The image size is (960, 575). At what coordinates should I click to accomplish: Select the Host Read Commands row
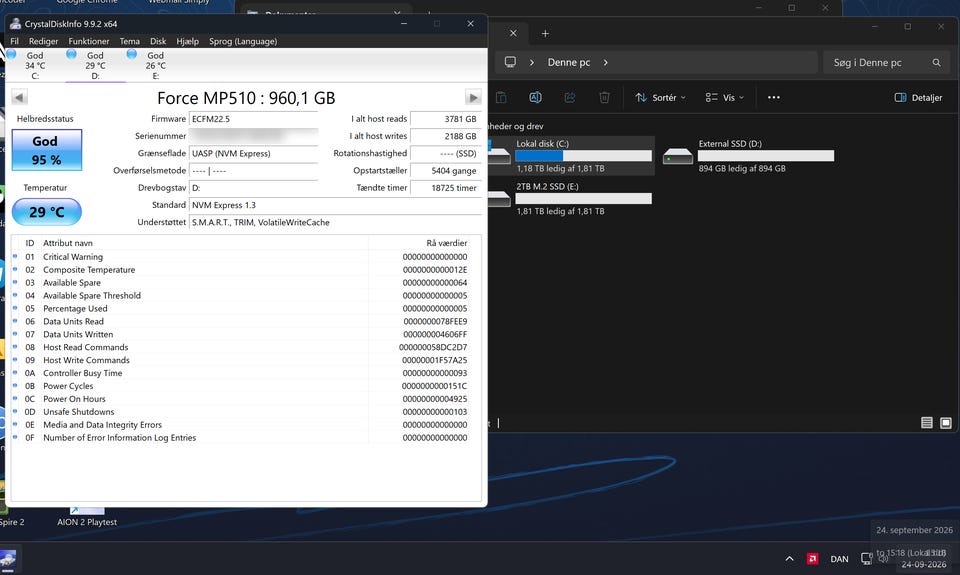[246, 347]
